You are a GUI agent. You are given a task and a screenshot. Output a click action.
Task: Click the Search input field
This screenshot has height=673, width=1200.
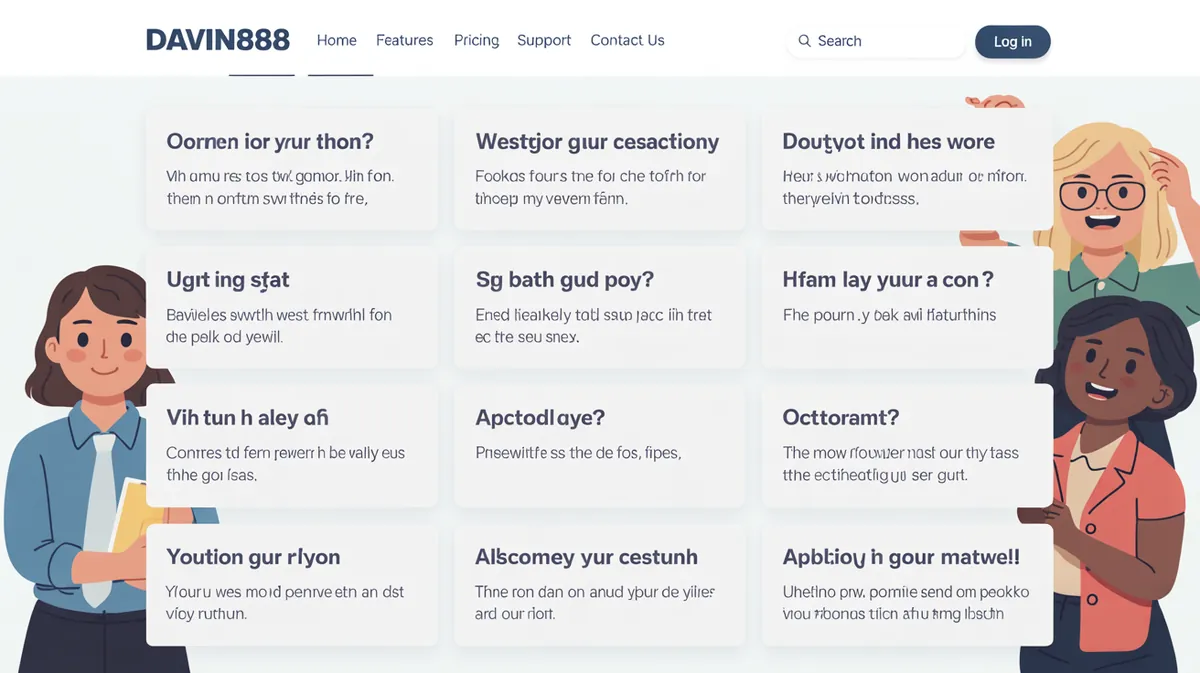tap(885, 41)
